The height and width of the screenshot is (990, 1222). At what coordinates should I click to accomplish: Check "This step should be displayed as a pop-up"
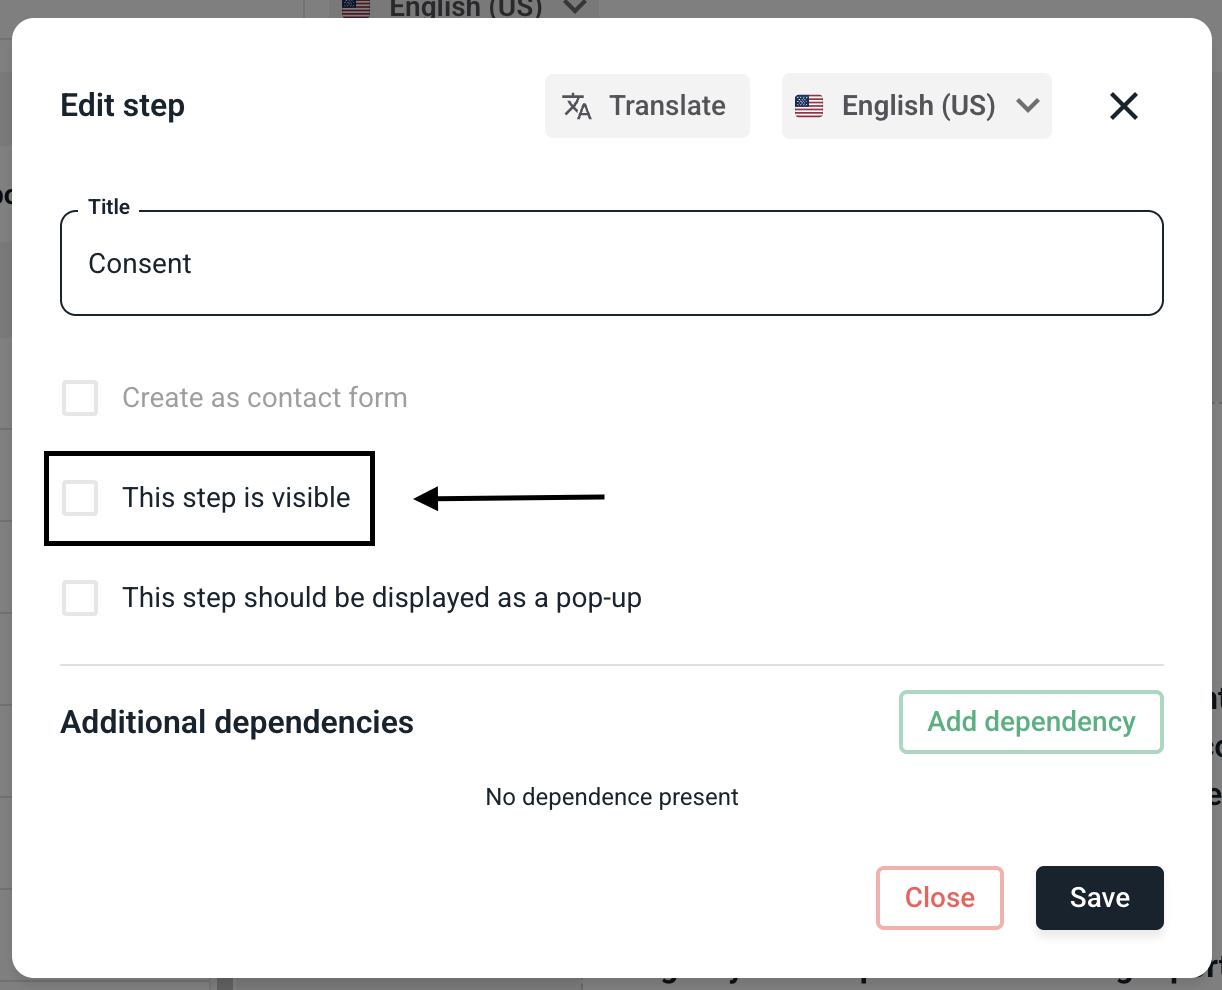tap(80, 598)
